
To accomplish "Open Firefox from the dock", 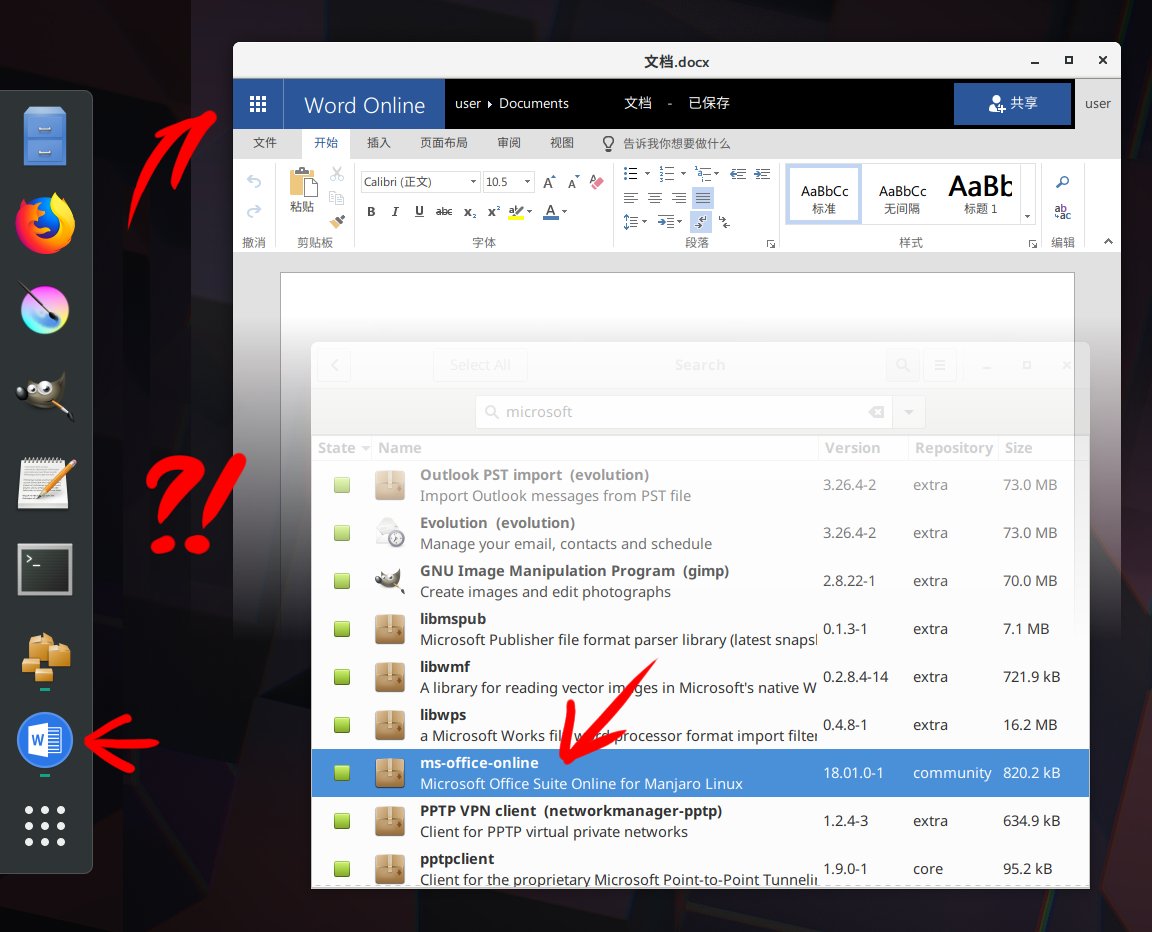I will [46, 223].
